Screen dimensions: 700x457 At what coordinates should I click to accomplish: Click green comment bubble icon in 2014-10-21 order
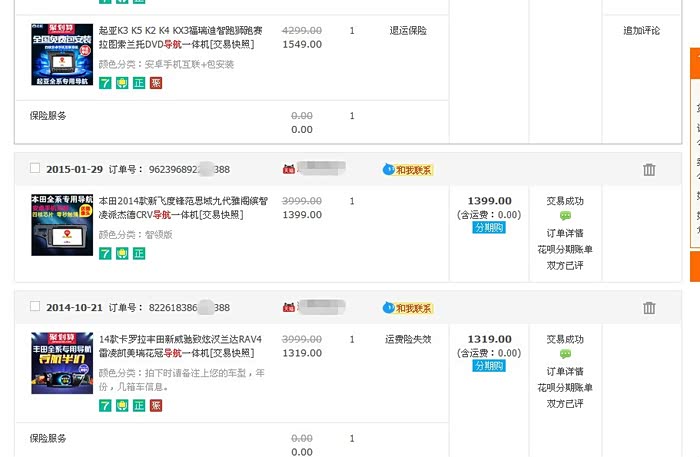(x=565, y=354)
